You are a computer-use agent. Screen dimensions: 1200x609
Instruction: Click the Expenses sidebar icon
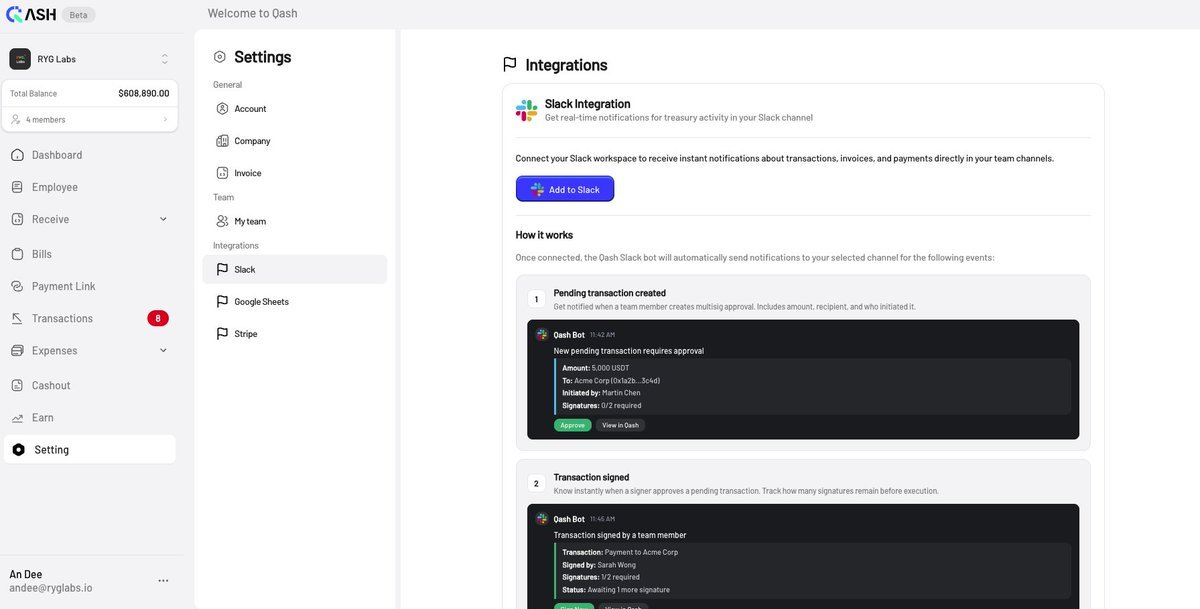pyautogui.click(x=18, y=350)
